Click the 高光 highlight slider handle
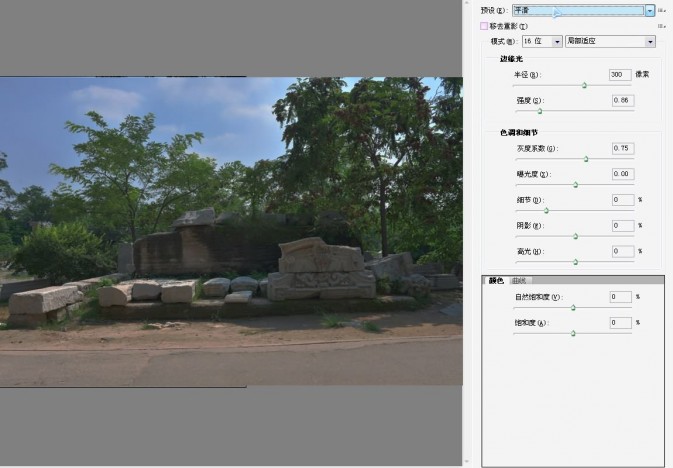This screenshot has width=673, height=468. point(576,262)
